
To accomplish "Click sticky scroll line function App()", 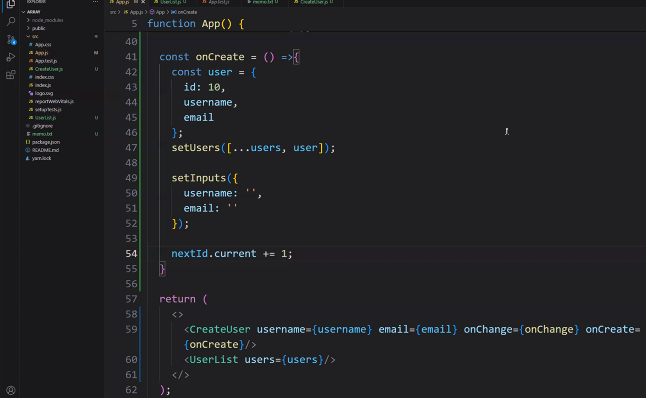I will click(195, 23).
